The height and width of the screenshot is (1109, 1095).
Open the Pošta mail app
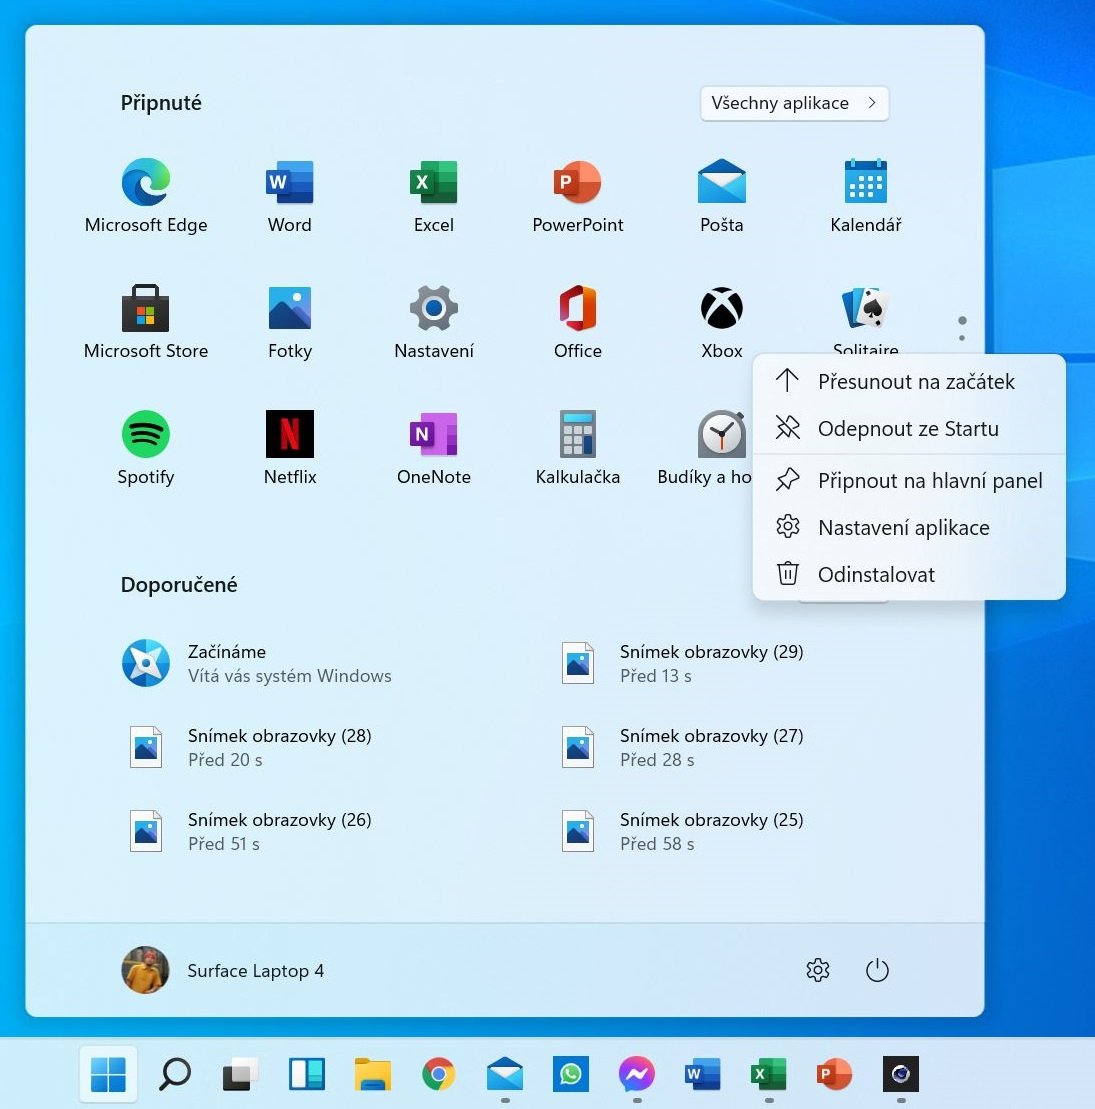point(722,196)
